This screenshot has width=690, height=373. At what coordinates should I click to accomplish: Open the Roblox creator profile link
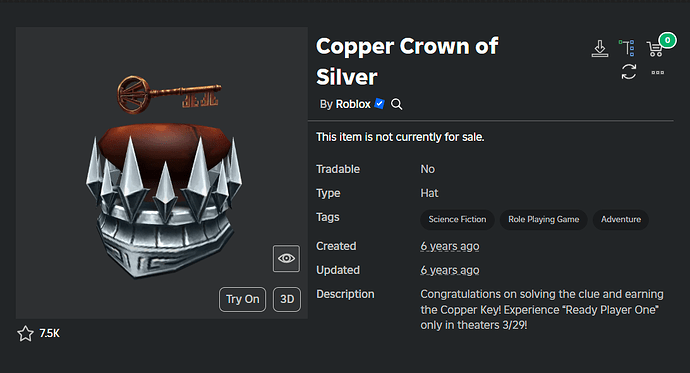(x=353, y=104)
